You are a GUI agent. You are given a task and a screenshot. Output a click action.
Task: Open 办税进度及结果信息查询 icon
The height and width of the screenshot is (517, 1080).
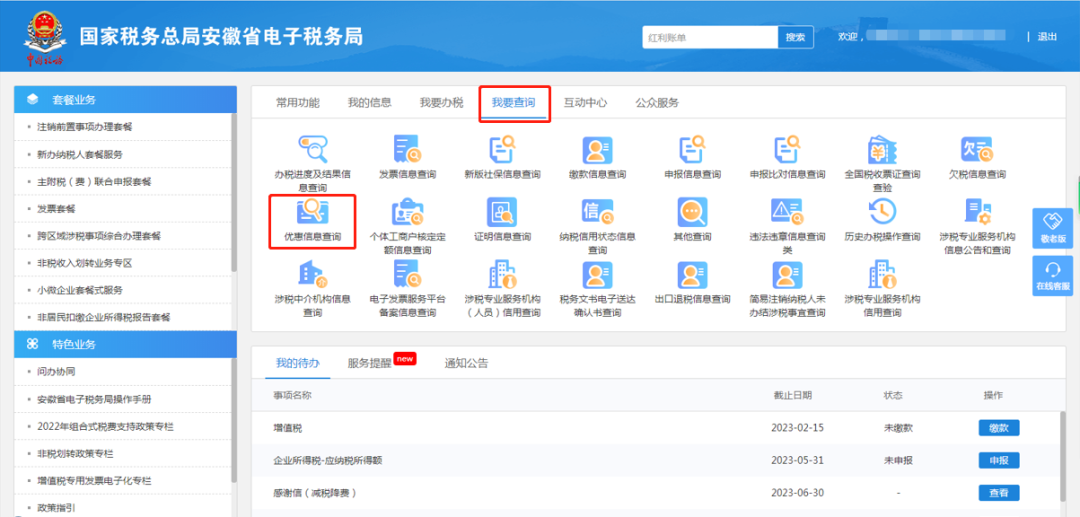[313, 149]
